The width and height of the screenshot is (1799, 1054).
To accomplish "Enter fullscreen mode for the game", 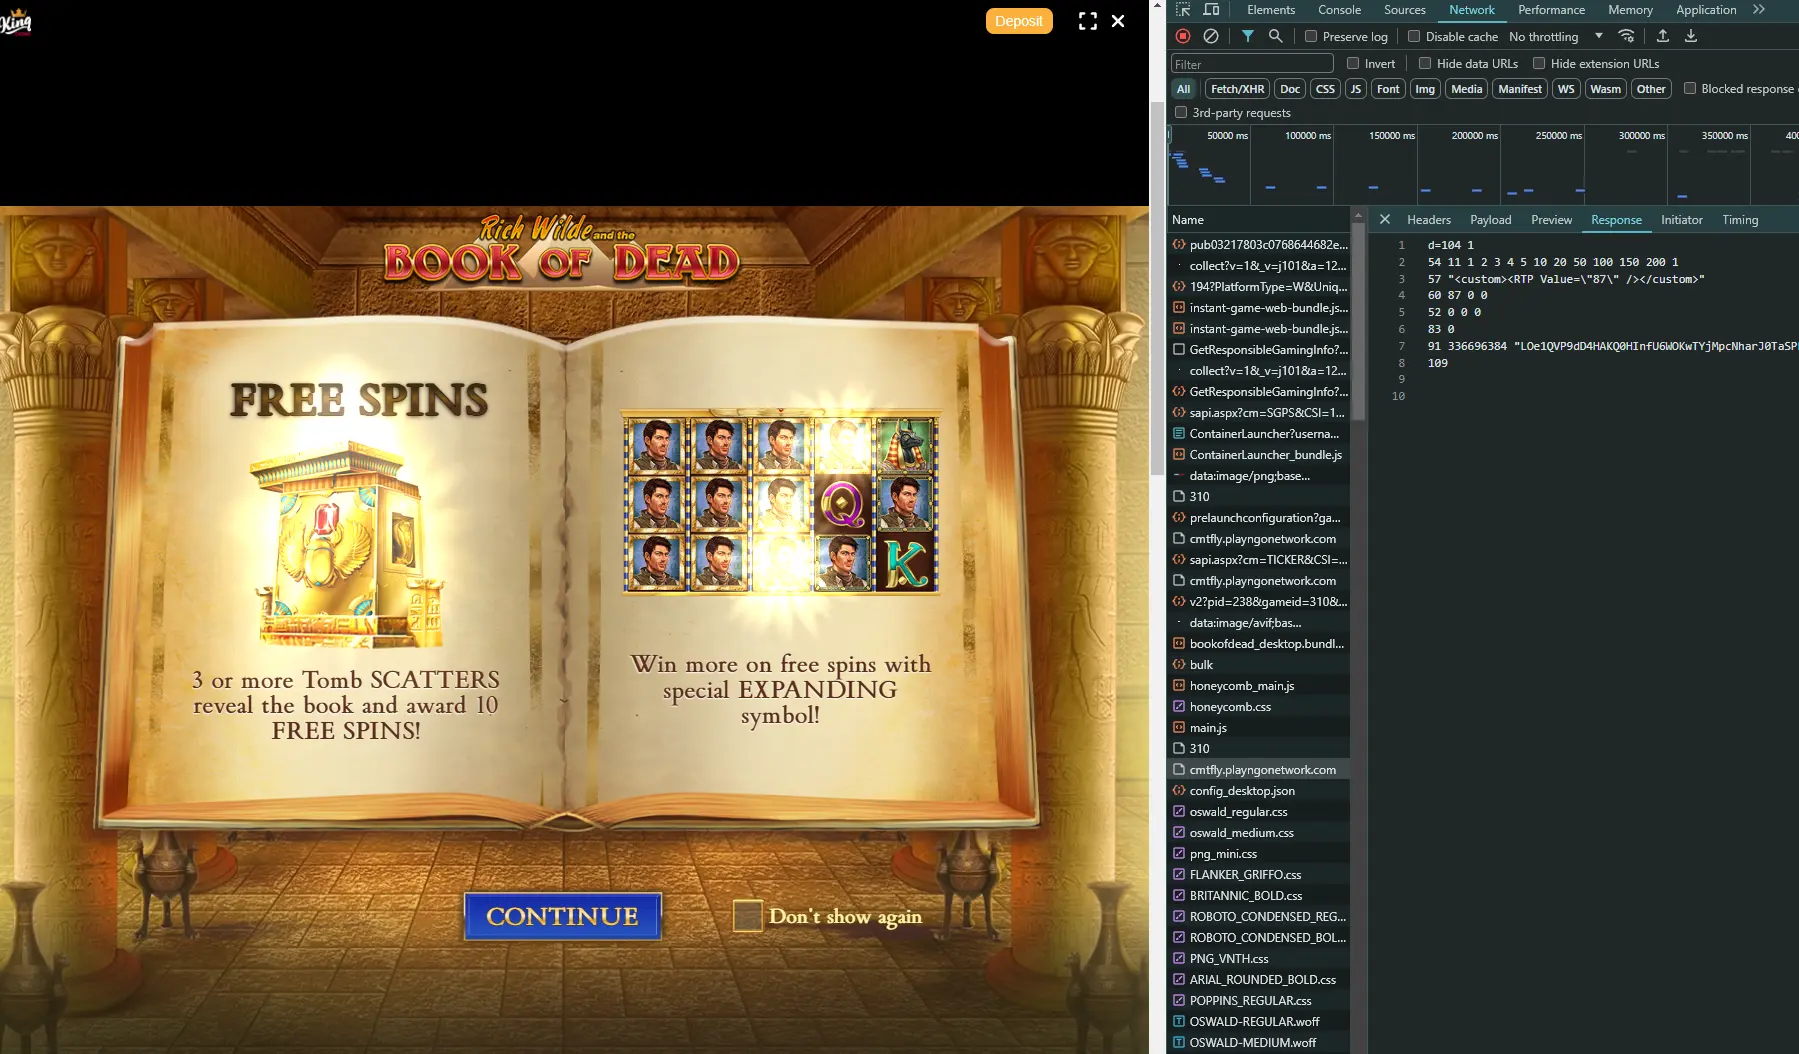I will point(1088,21).
